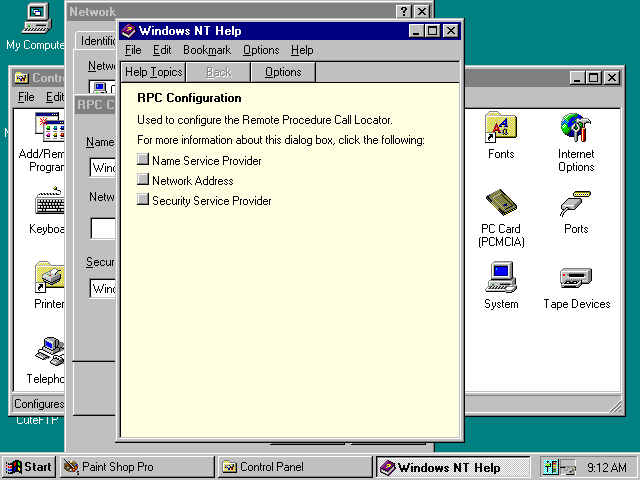The image size is (640, 480).
Task: Open the Ports applet icon
Action: click(x=576, y=203)
